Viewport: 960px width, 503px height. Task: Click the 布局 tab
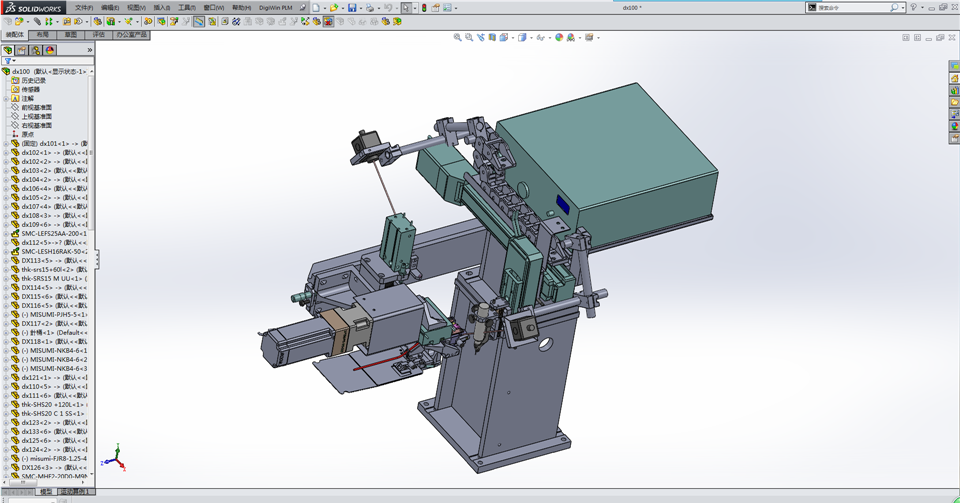click(43, 34)
